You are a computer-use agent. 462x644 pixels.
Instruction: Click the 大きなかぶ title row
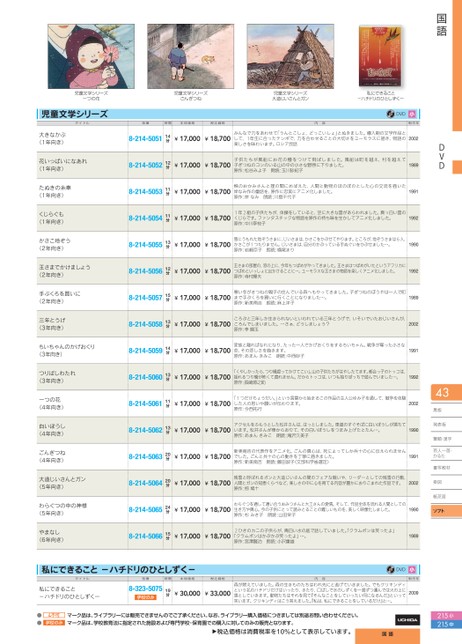[x=228, y=139]
